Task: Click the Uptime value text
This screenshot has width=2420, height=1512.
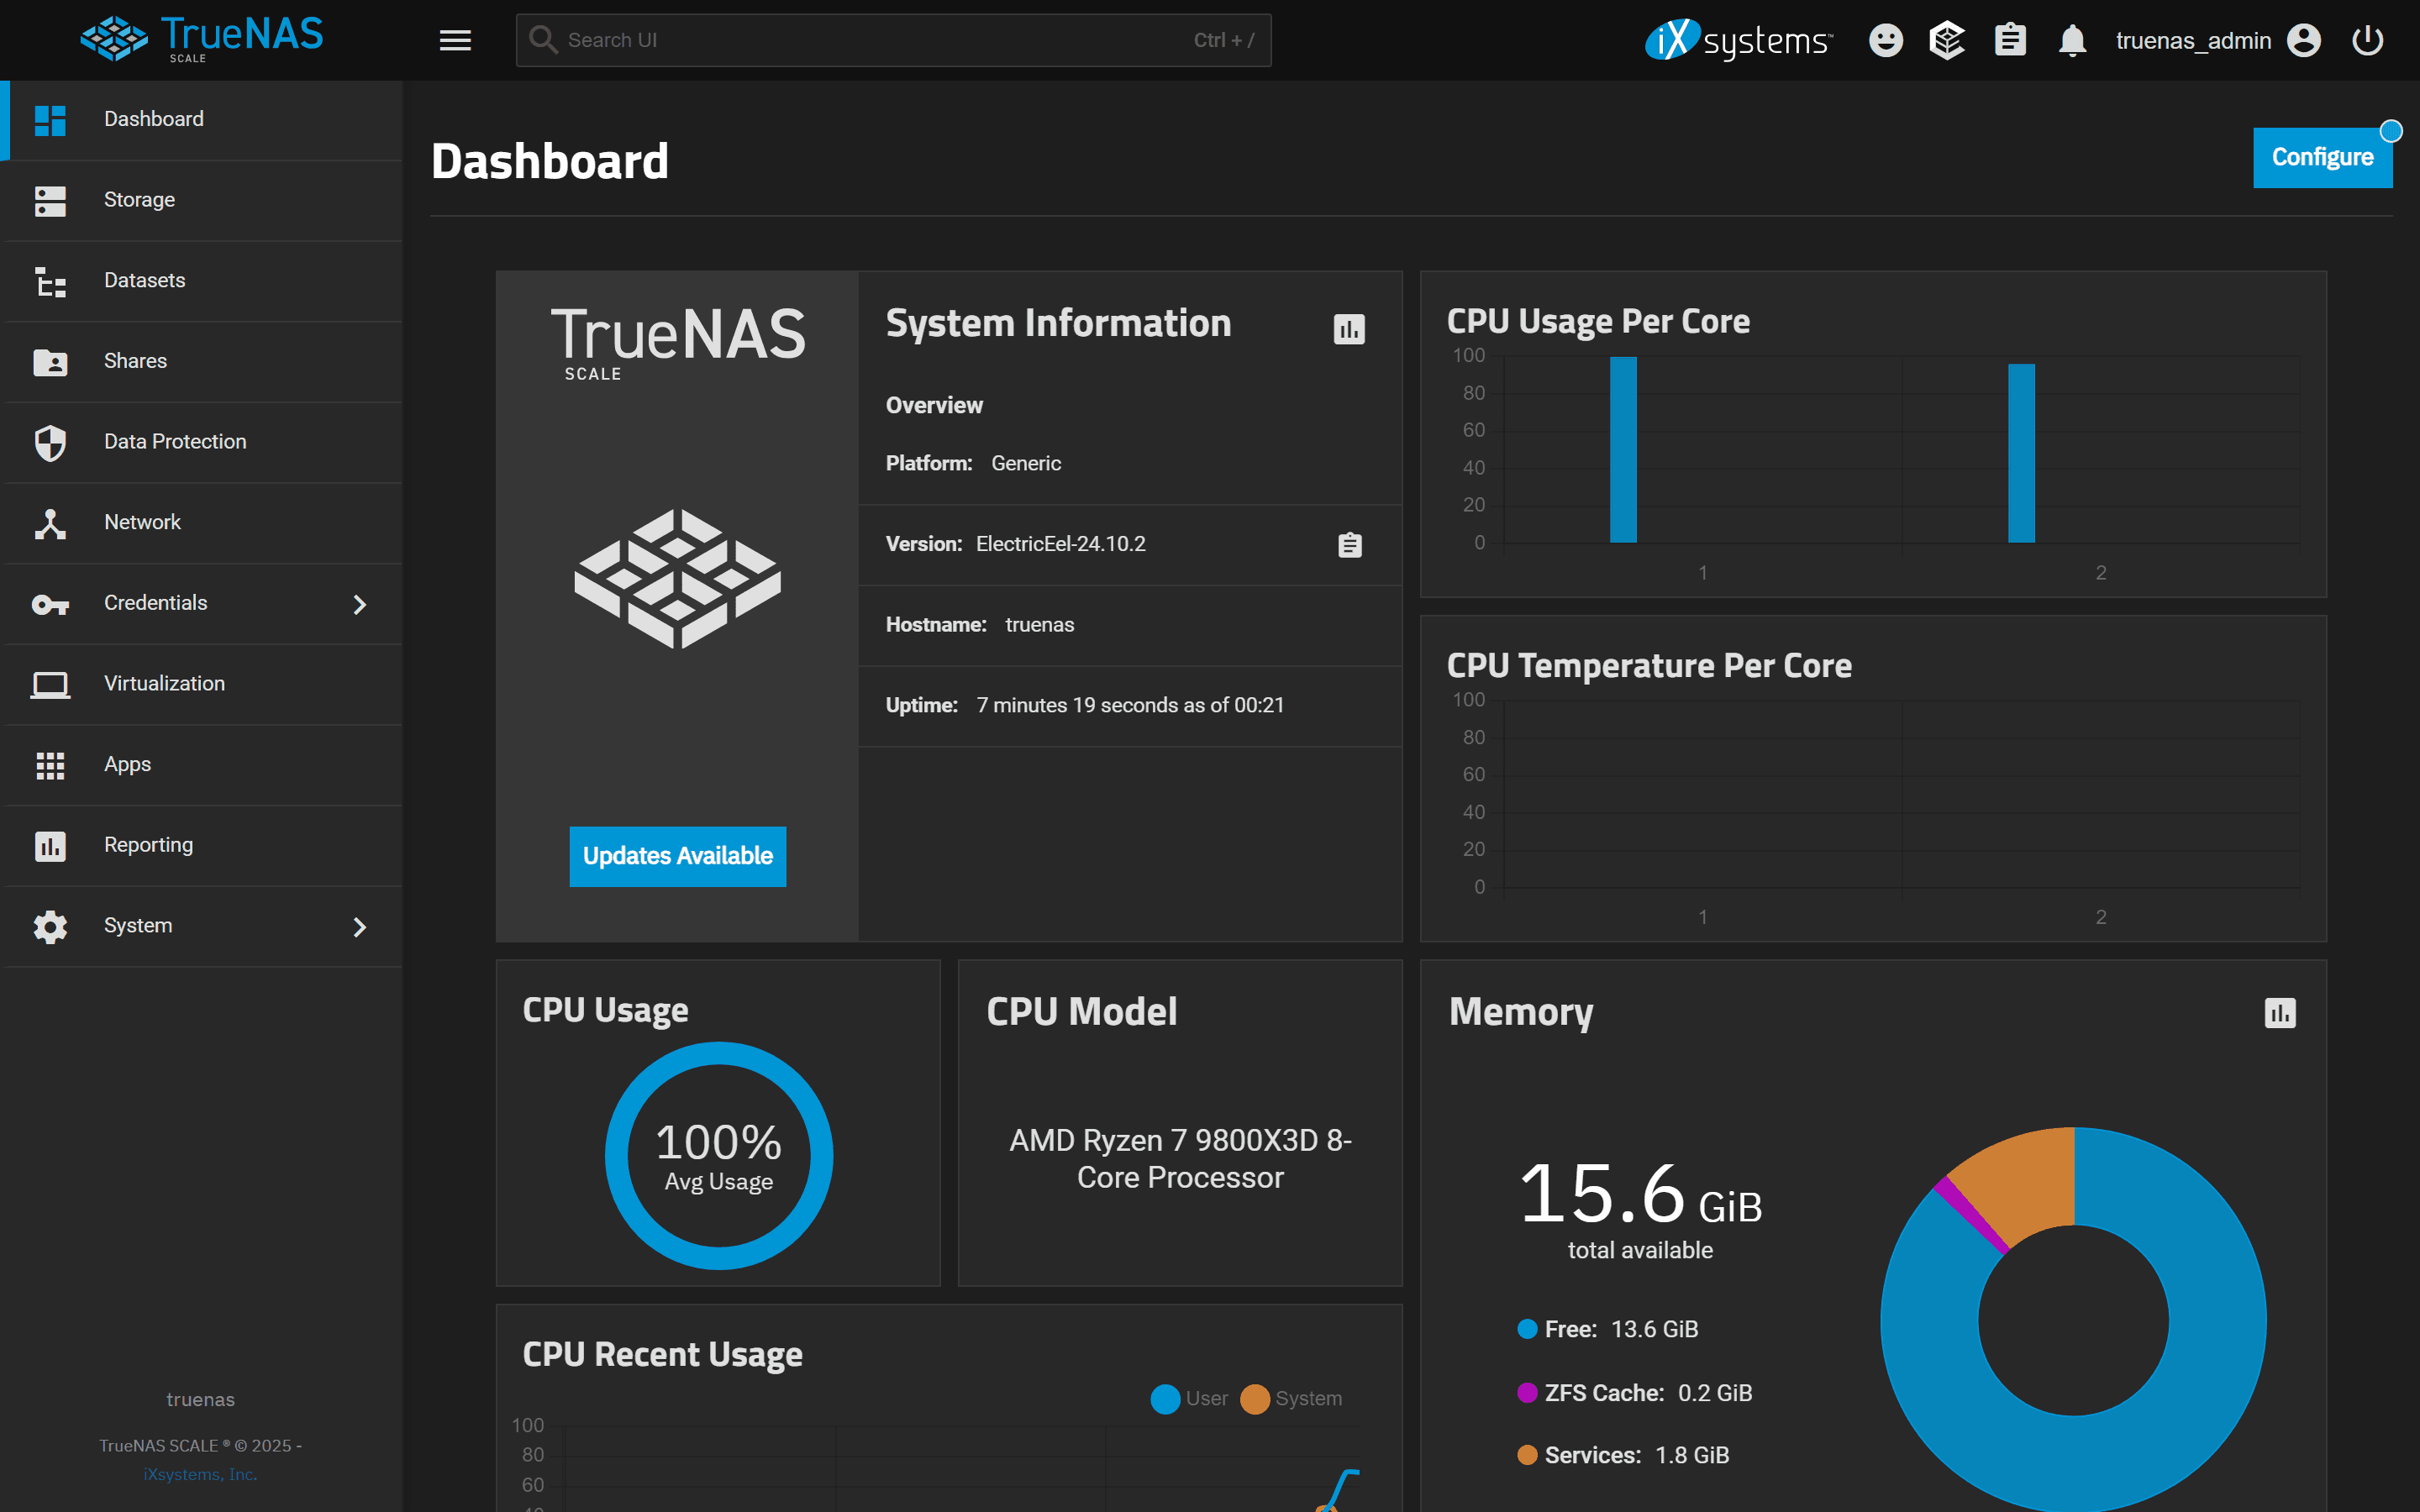Action: 1130,705
